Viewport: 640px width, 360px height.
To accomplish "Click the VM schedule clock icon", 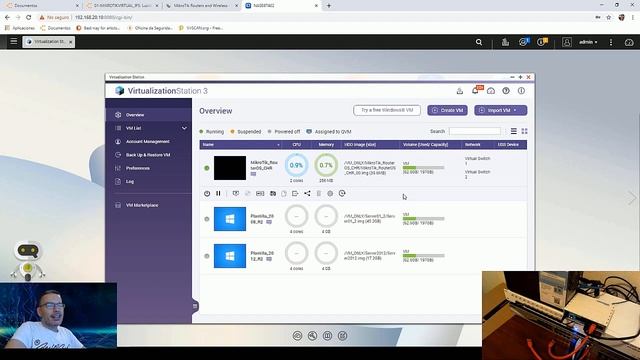I will point(342,193).
